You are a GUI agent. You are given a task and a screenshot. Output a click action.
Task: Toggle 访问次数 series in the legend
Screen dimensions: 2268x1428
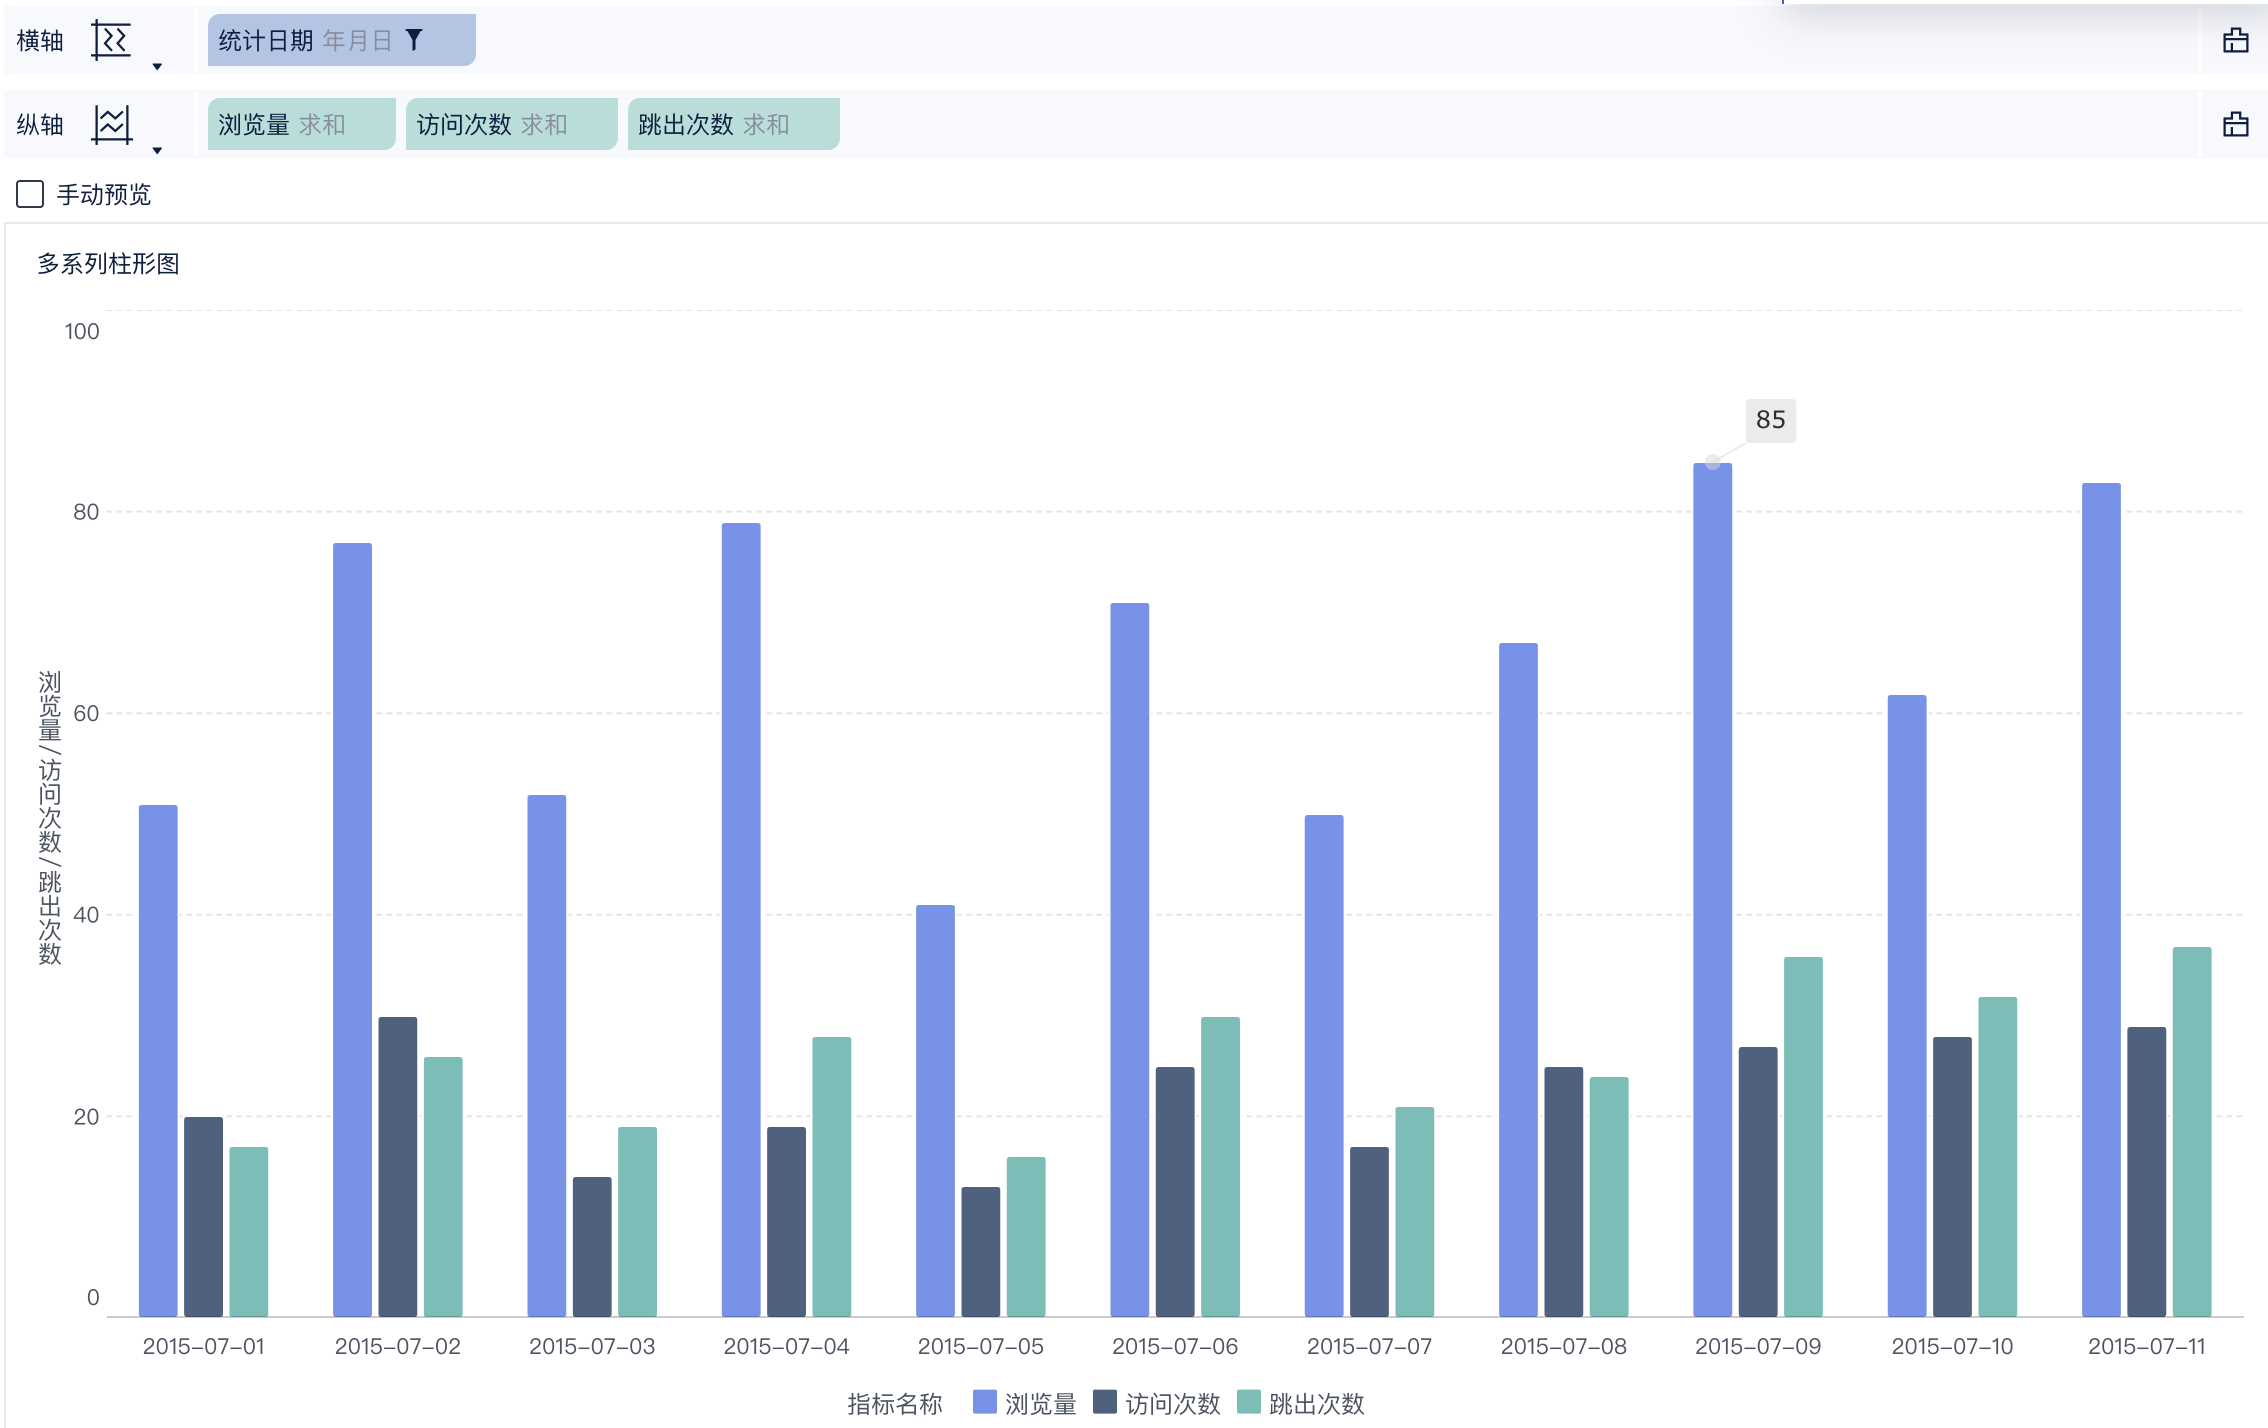(x=1172, y=1404)
